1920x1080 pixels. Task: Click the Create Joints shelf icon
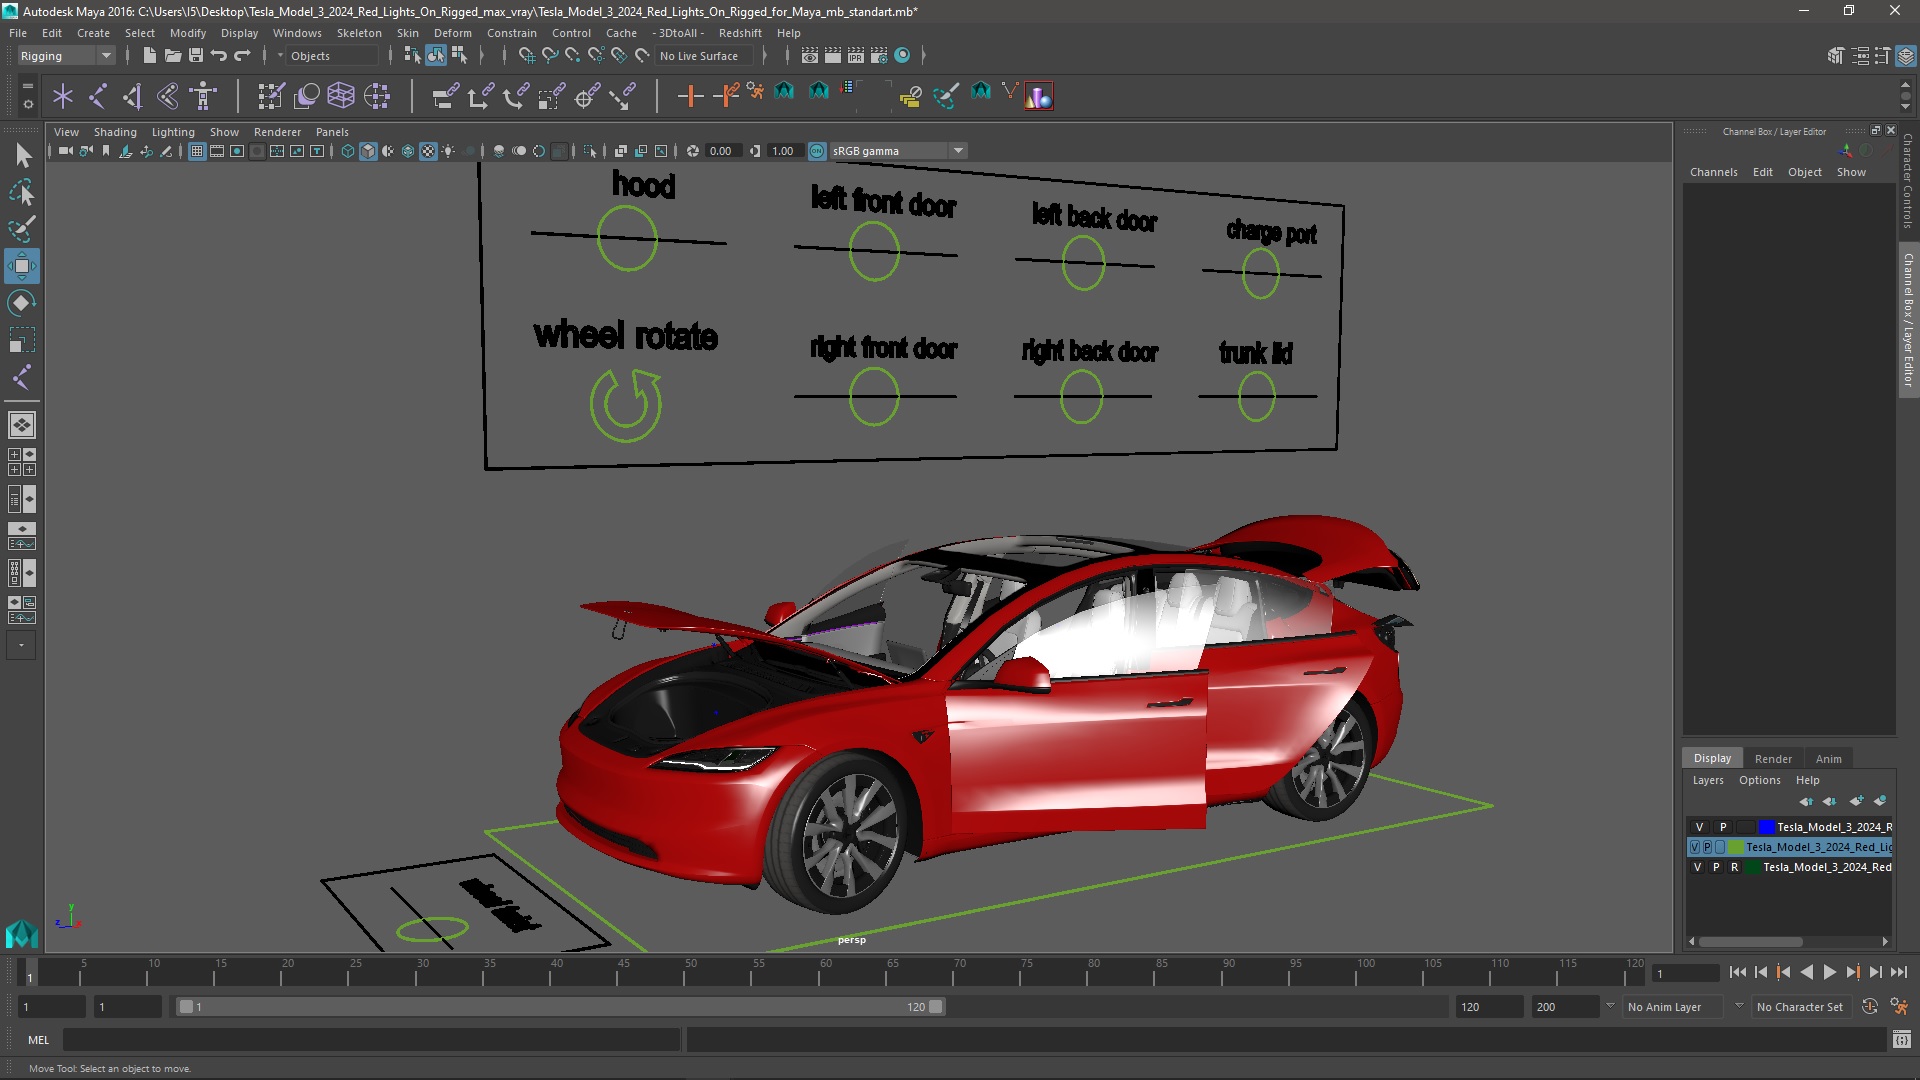click(98, 96)
